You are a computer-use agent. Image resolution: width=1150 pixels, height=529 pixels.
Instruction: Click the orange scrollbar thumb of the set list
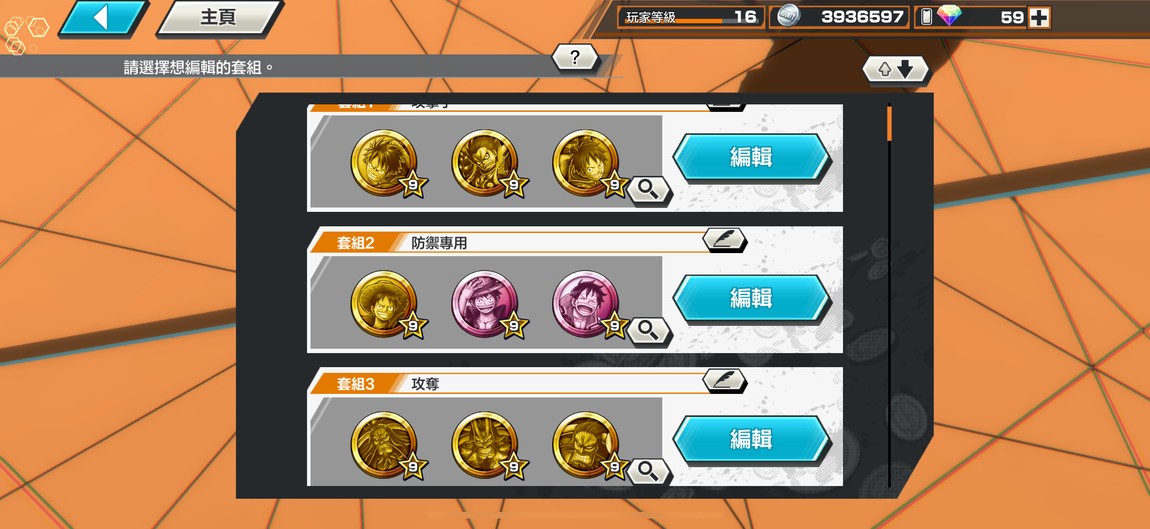[890, 123]
